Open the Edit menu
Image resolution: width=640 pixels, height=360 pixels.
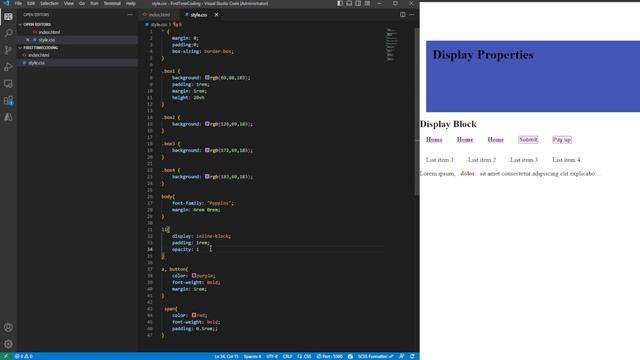[31, 3]
